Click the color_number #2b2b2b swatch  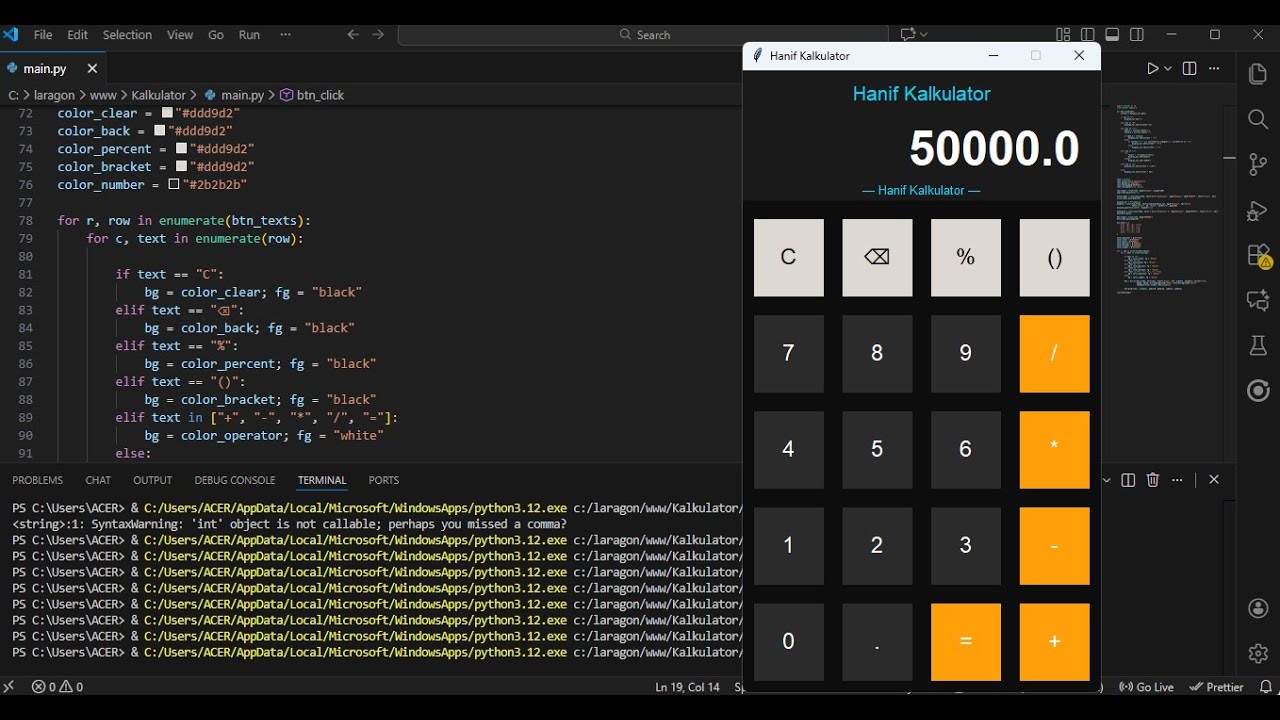click(x=174, y=185)
